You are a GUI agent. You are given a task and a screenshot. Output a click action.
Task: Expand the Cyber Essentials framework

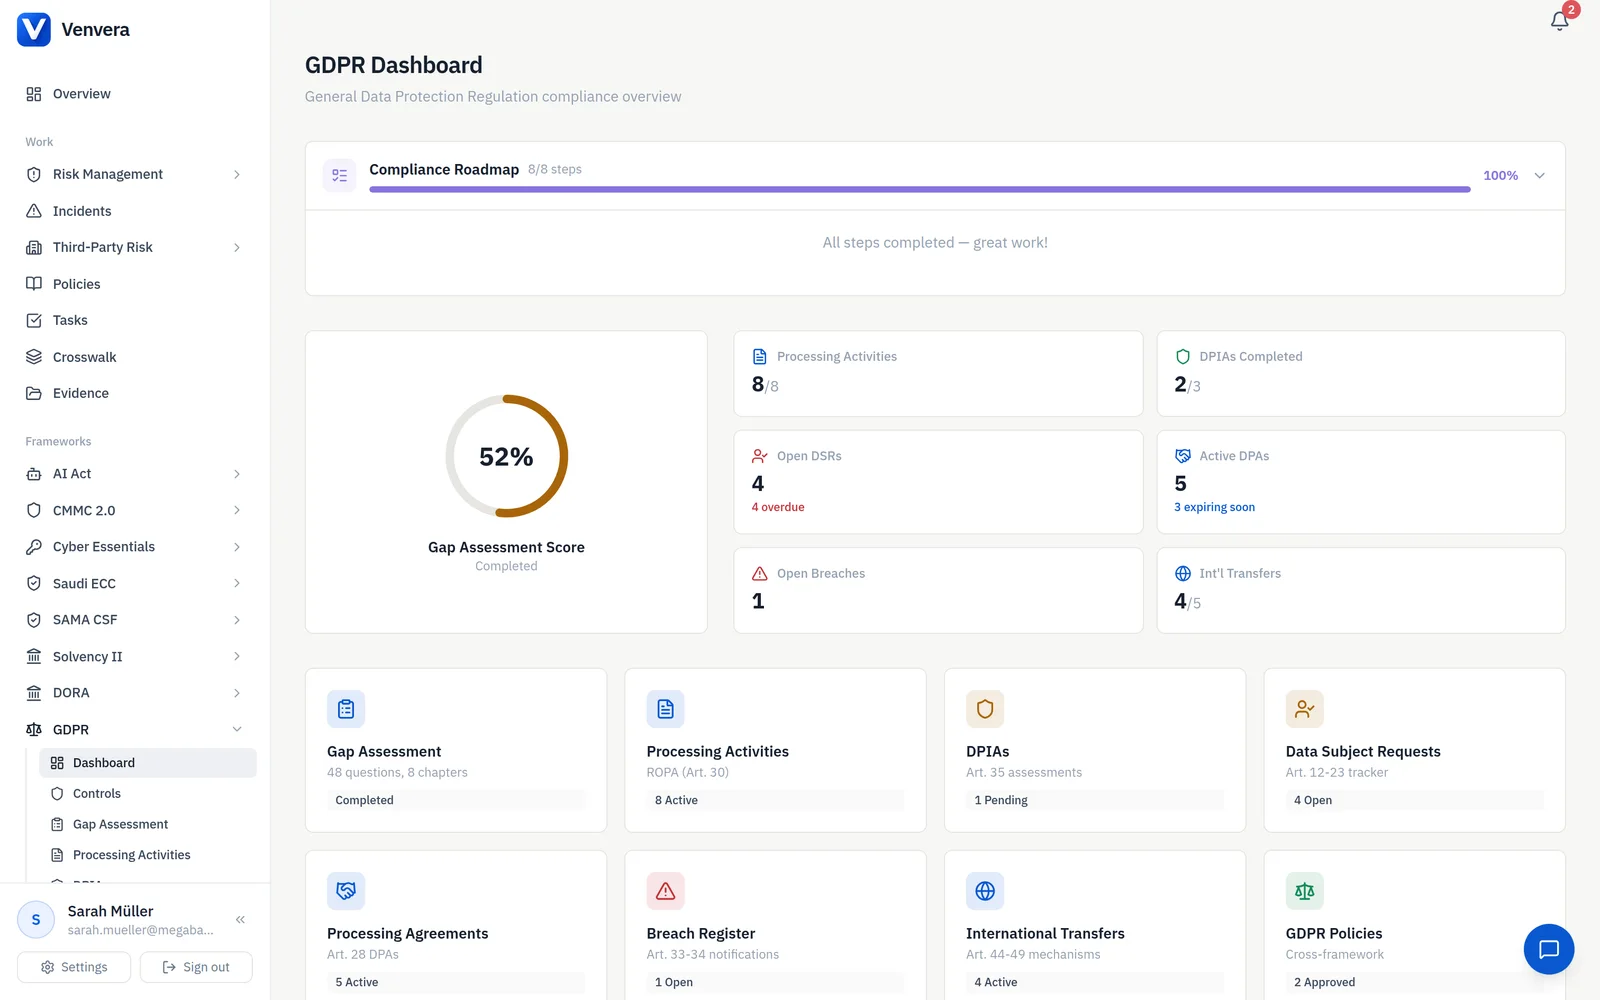(237, 547)
